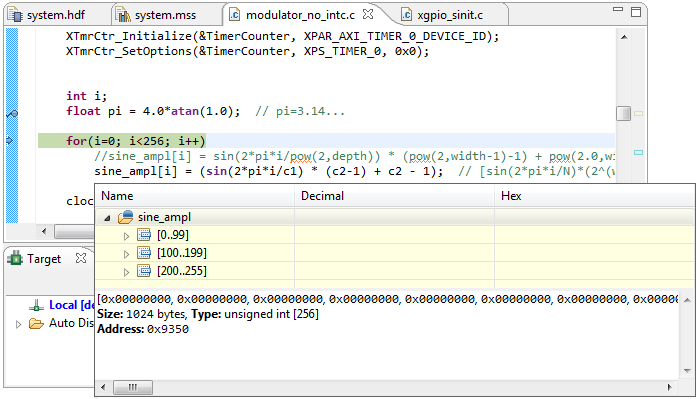Click the commented //sine_ampl[i] line
The width and height of the screenshot is (697, 399).
pyautogui.click(x=355, y=156)
